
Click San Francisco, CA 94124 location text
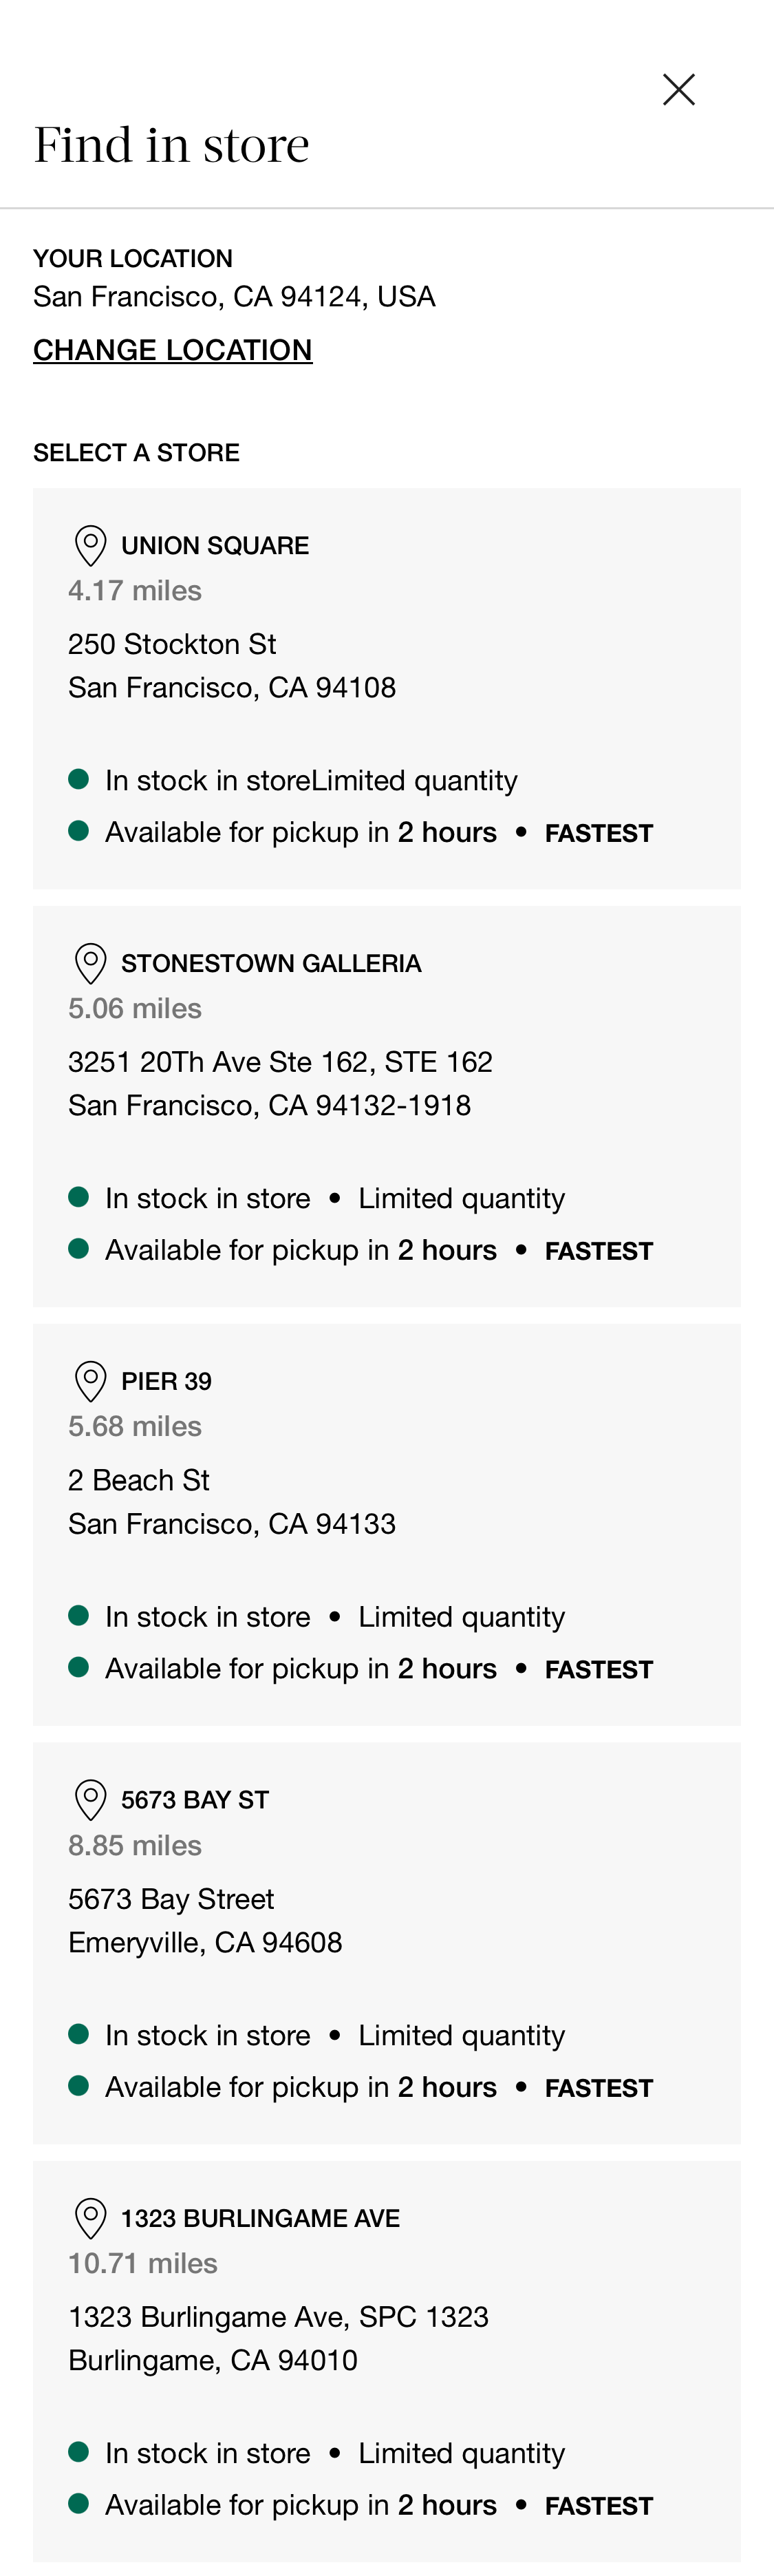[234, 295]
